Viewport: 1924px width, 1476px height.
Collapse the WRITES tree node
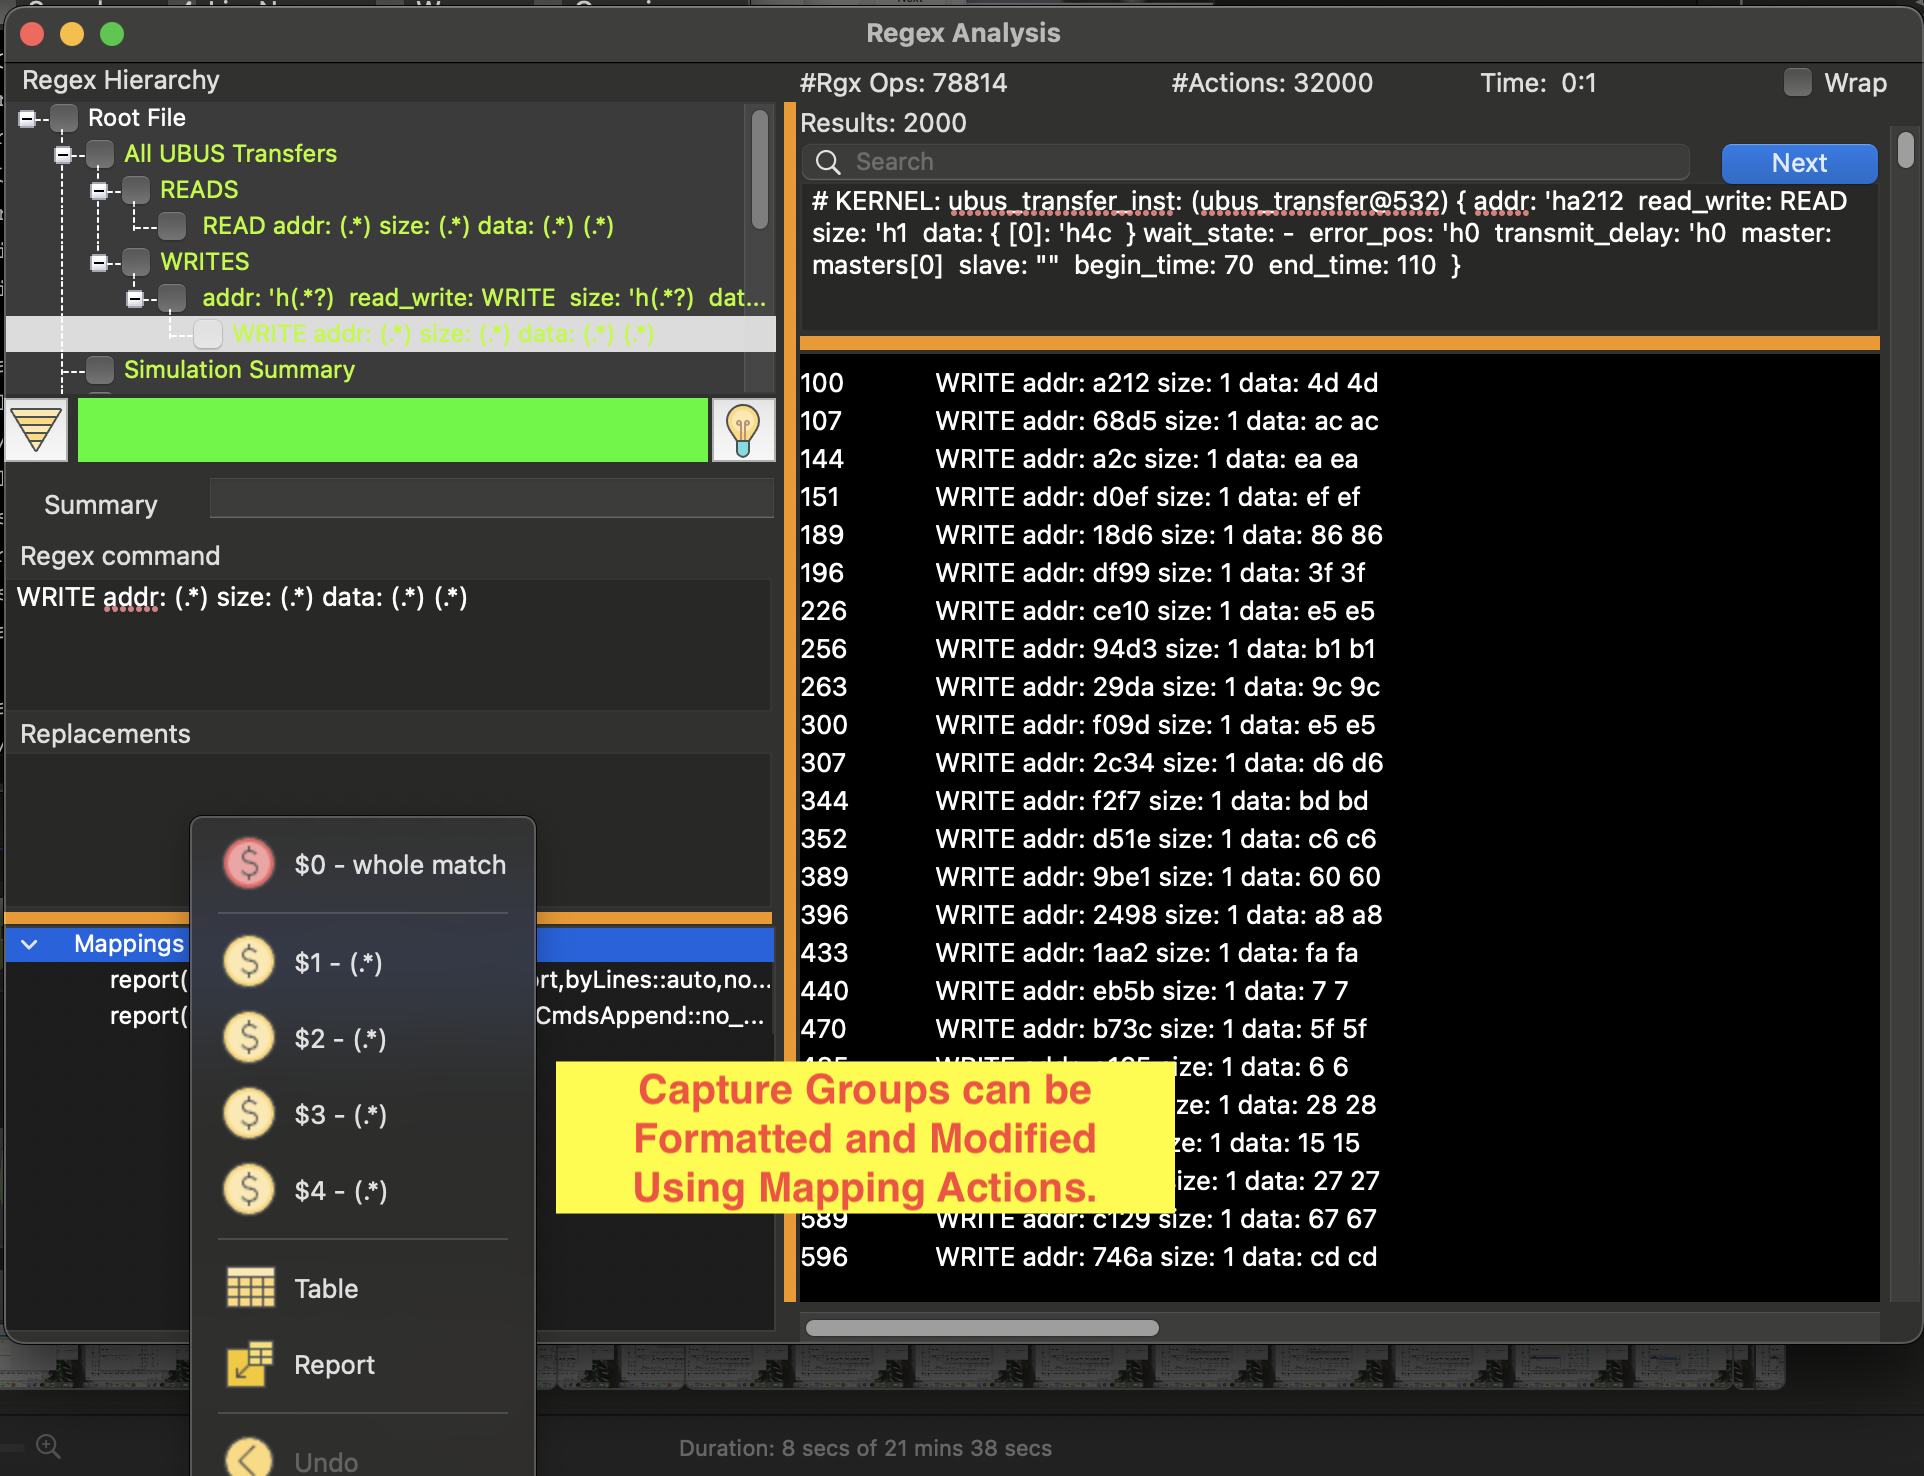pyautogui.click(x=99, y=263)
